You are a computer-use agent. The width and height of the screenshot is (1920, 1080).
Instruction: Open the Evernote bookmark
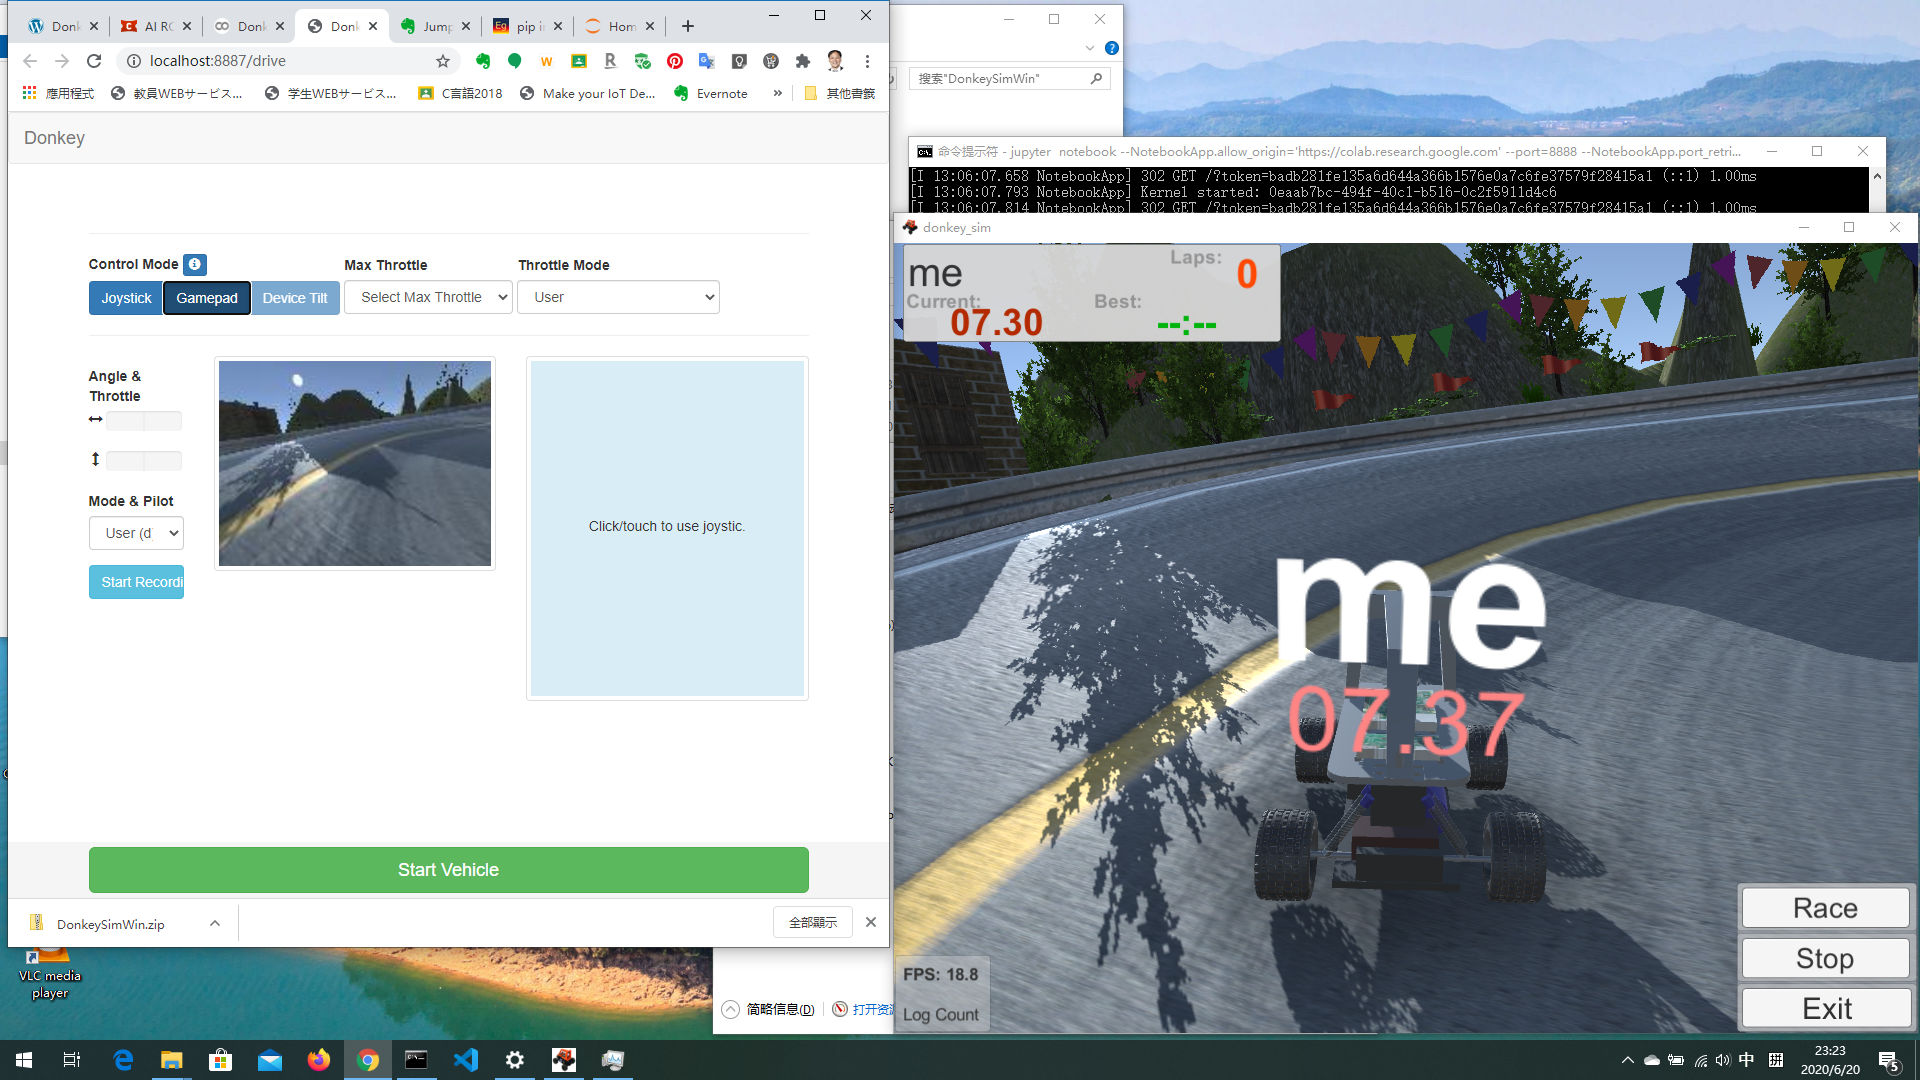coord(711,93)
